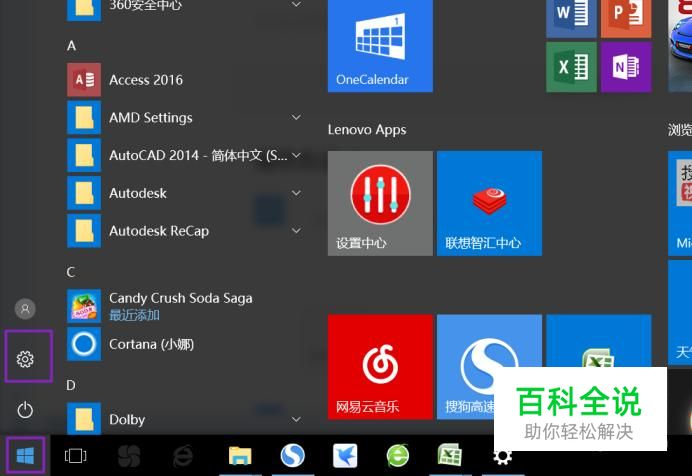Open File Explorer from the taskbar

tap(240, 455)
